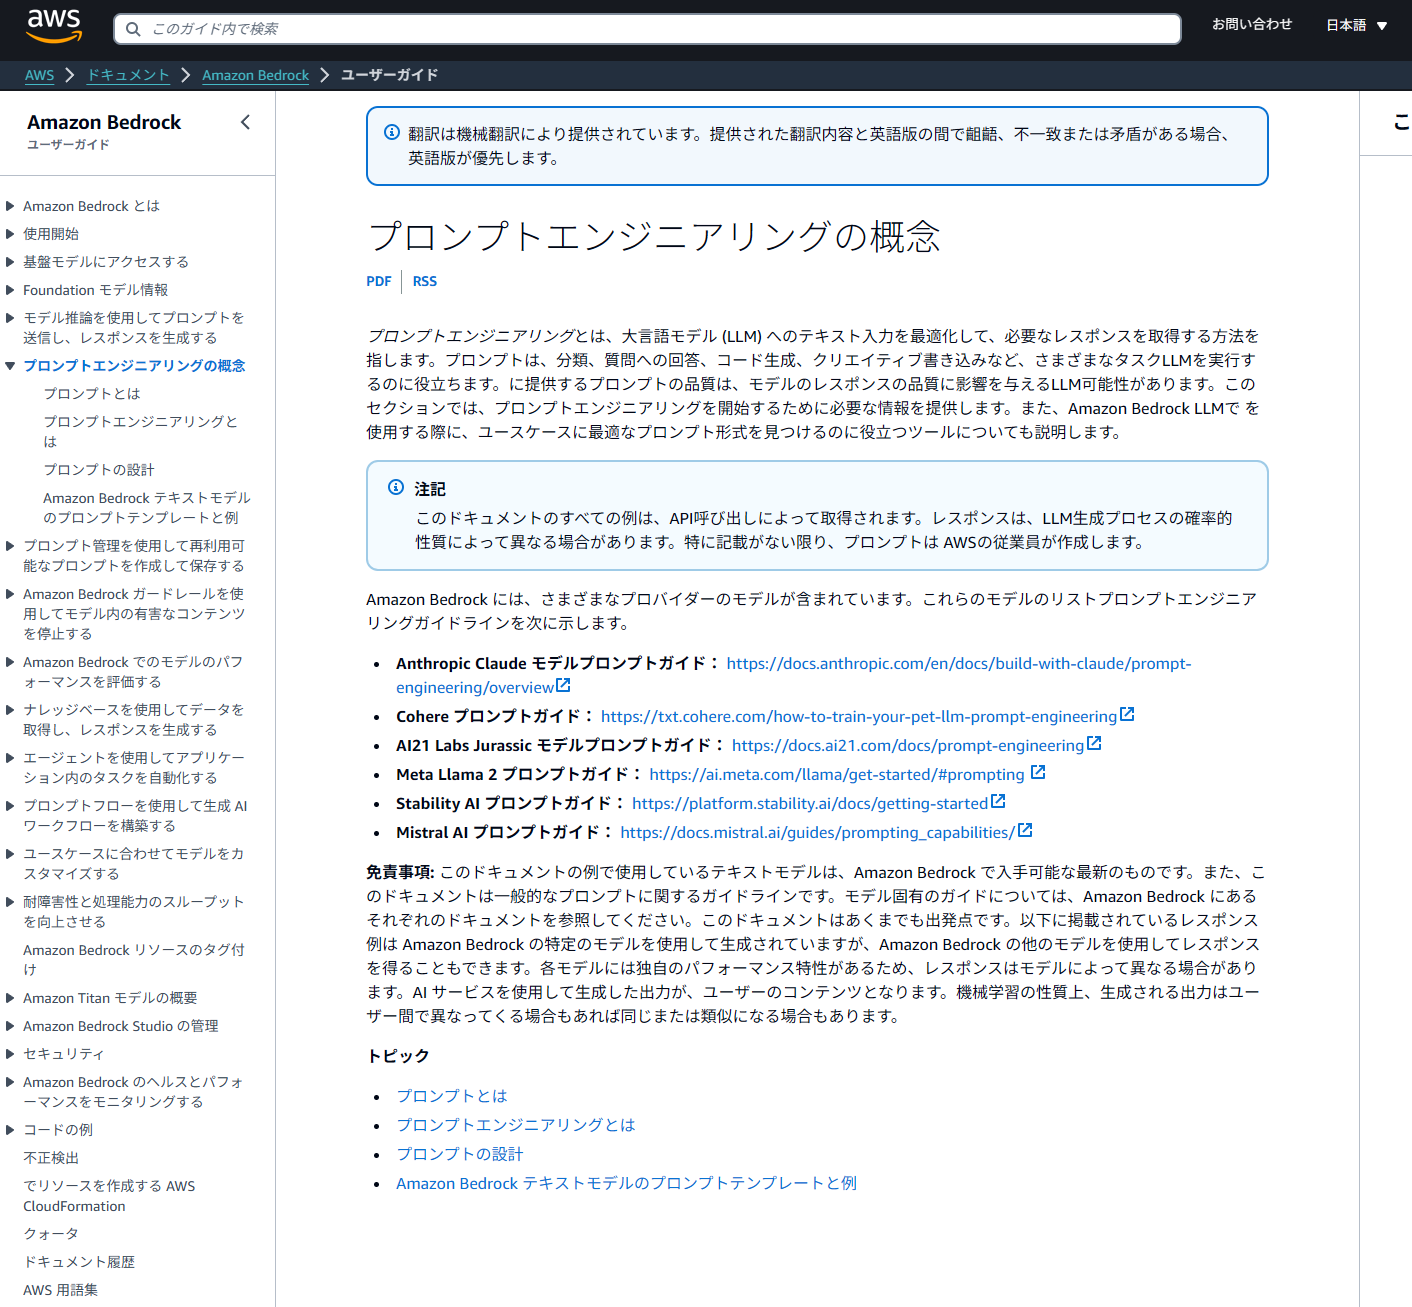Expand the セキュリティ section

click(x=10, y=1054)
